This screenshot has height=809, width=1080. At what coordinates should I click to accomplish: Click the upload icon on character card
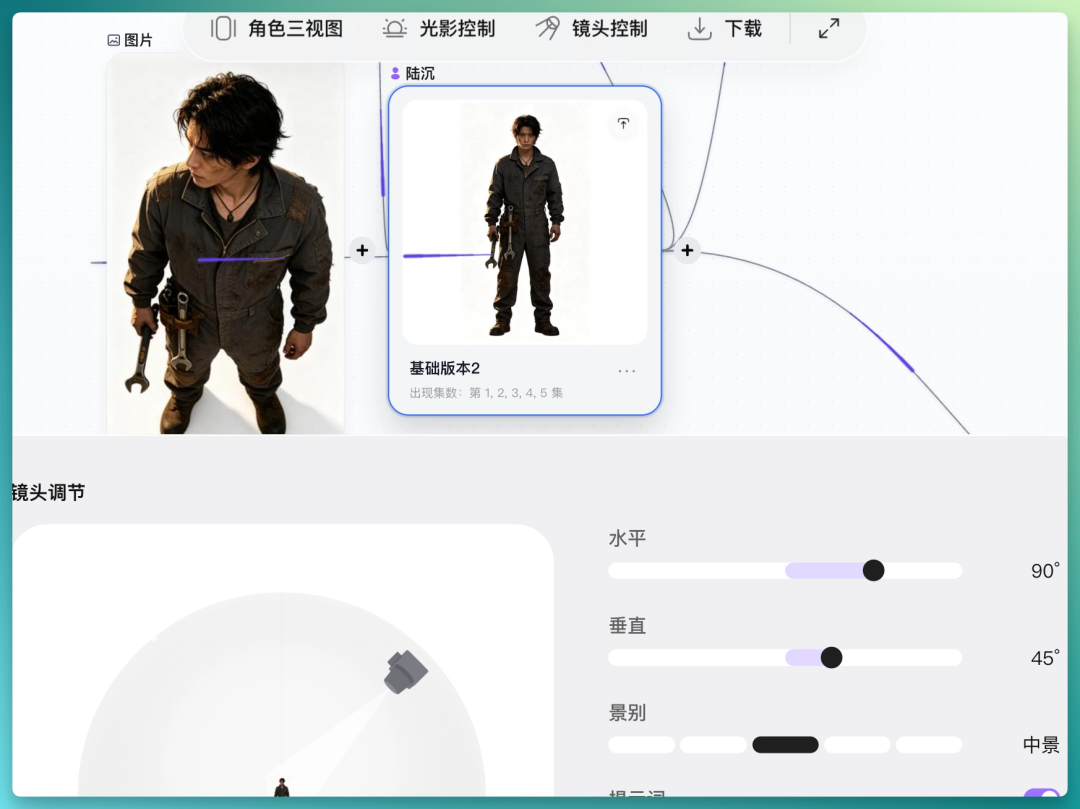pyautogui.click(x=623, y=124)
